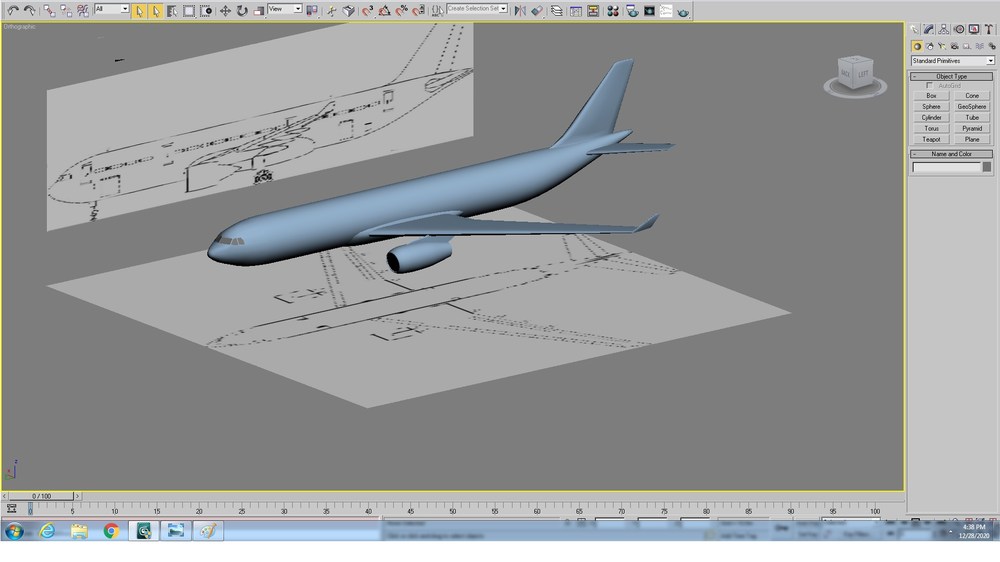Open Google Chrome from the taskbar
This screenshot has width=1000, height=562.
[111, 531]
